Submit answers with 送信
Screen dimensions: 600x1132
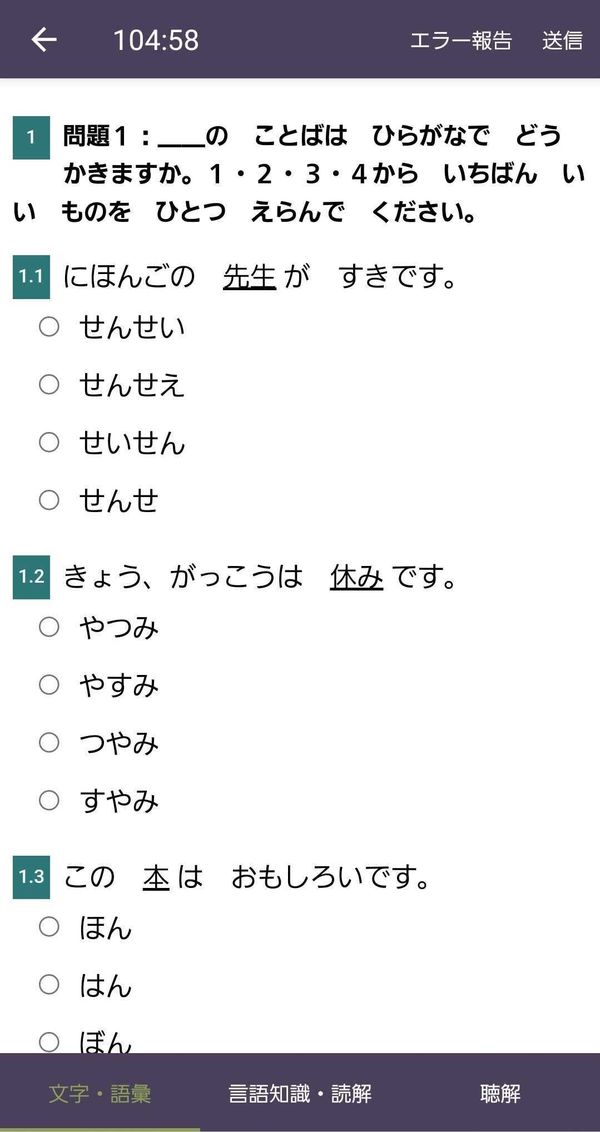pos(562,40)
